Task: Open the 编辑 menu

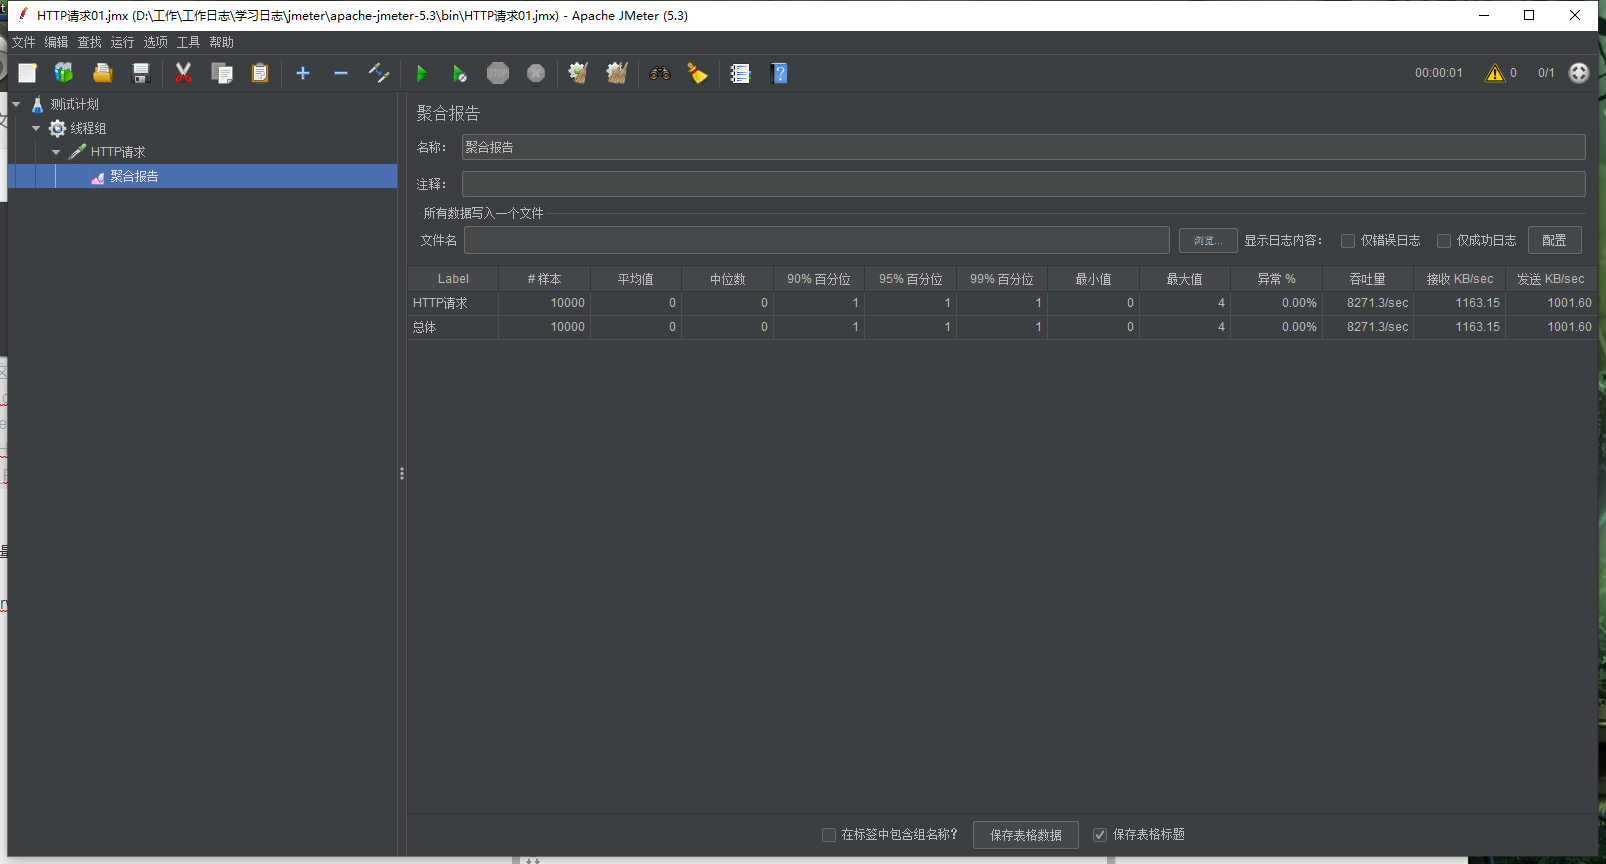Action: pyautogui.click(x=56, y=42)
